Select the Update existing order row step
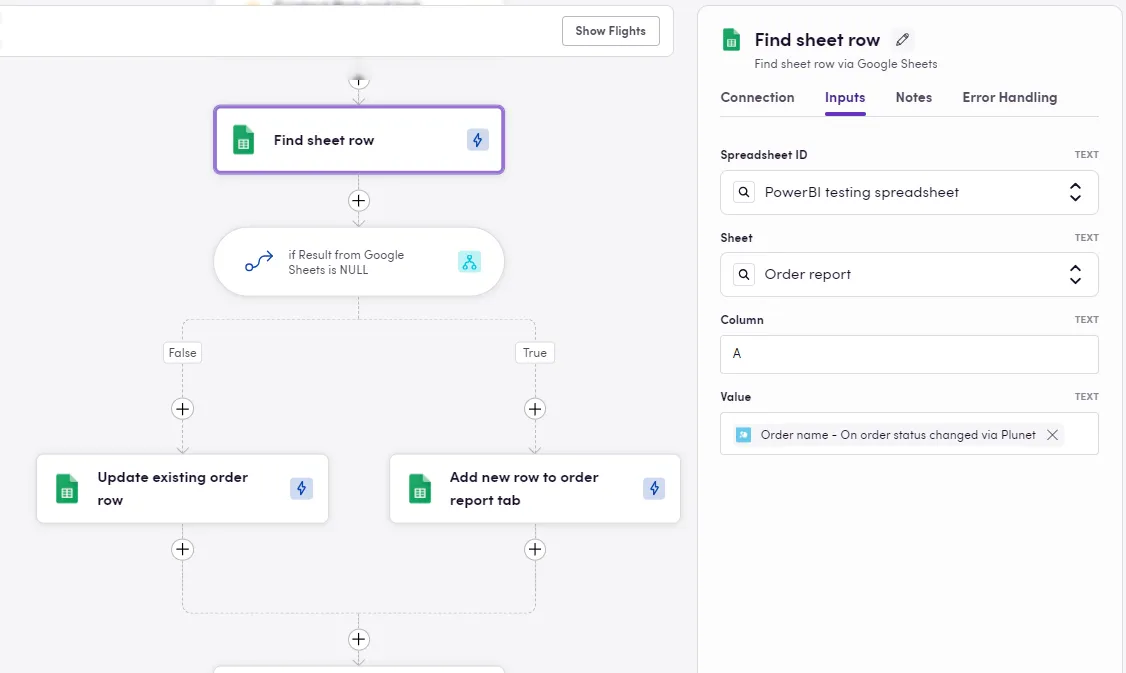1126x673 pixels. (172, 488)
